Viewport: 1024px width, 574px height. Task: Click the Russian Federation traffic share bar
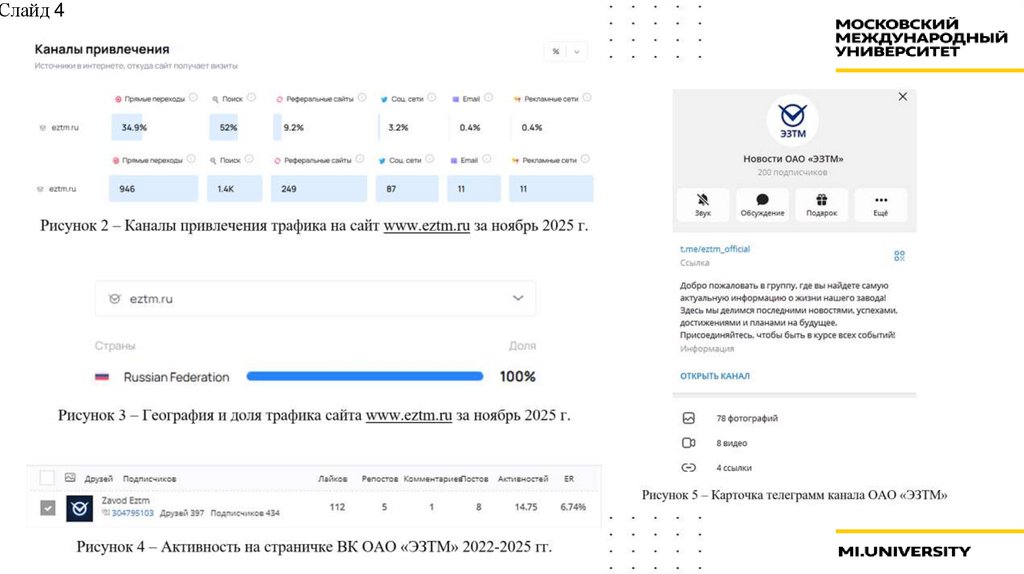(364, 376)
